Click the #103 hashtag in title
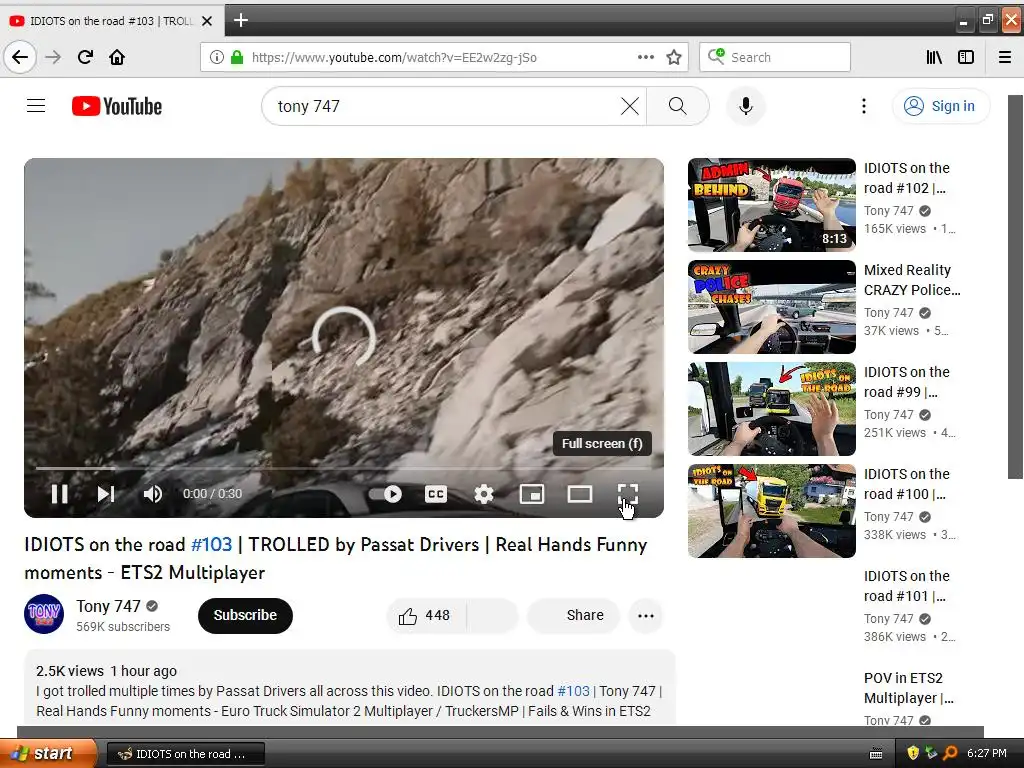Image resolution: width=1024 pixels, height=768 pixels. 211,544
